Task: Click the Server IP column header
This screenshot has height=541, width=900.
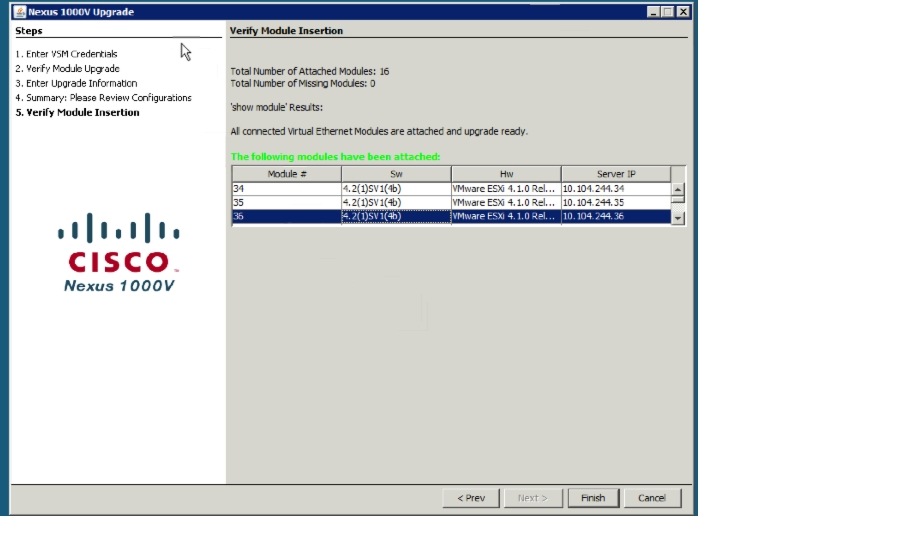Action: [616, 174]
